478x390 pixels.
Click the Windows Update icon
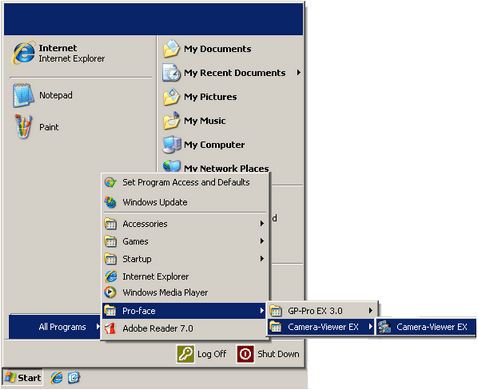coord(110,202)
